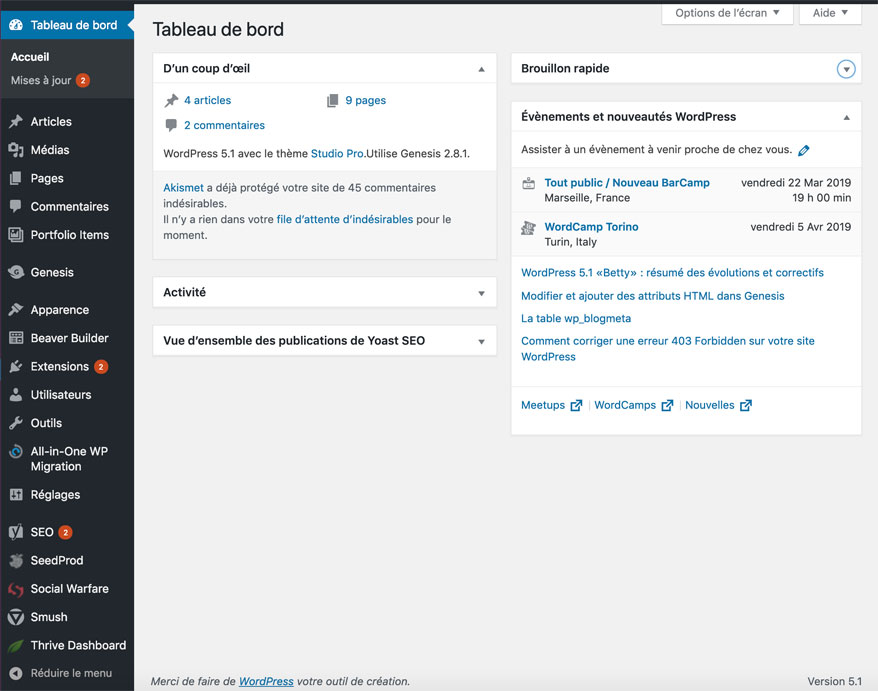Open the Aide help dropdown
878x691 pixels.
pyautogui.click(x=830, y=13)
